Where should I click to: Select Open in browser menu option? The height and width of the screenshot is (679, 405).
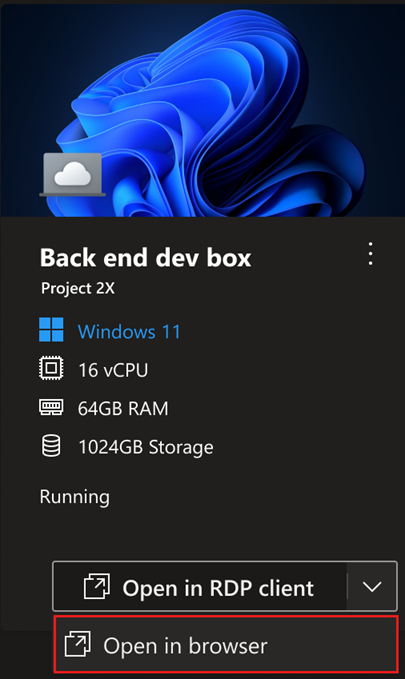click(x=225, y=645)
